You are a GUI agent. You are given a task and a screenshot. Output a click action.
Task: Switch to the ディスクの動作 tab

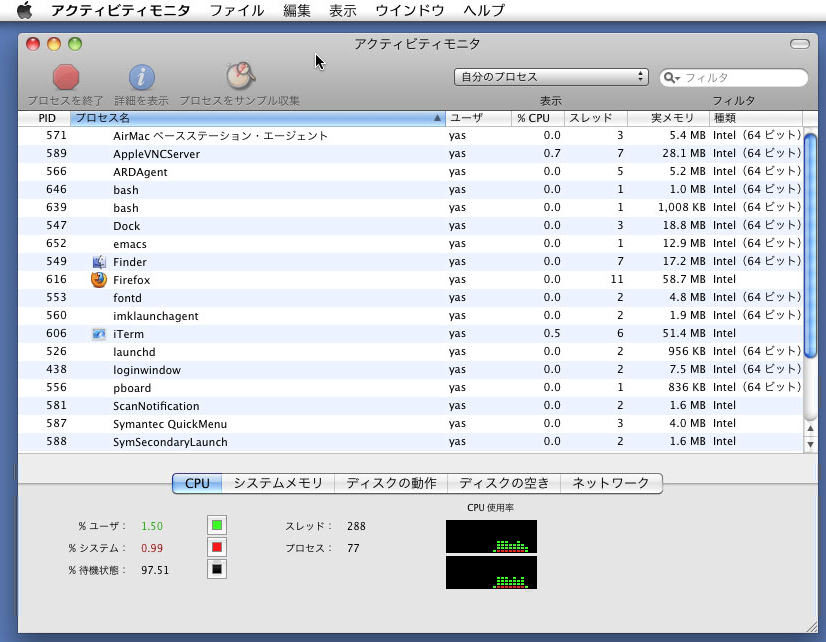click(391, 483)
